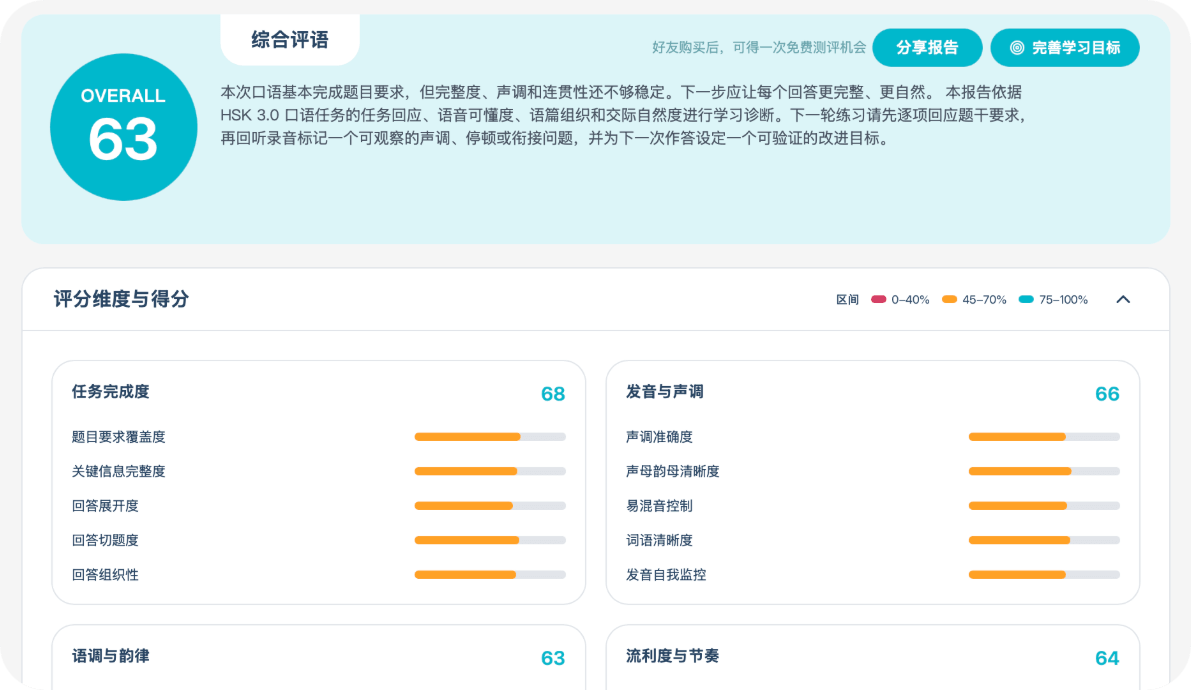Viewport: 1191px width, 690px height.
Task: Click the orange 45–70% legend swatch
Action: pyautogui.click(x=949, y=299)
